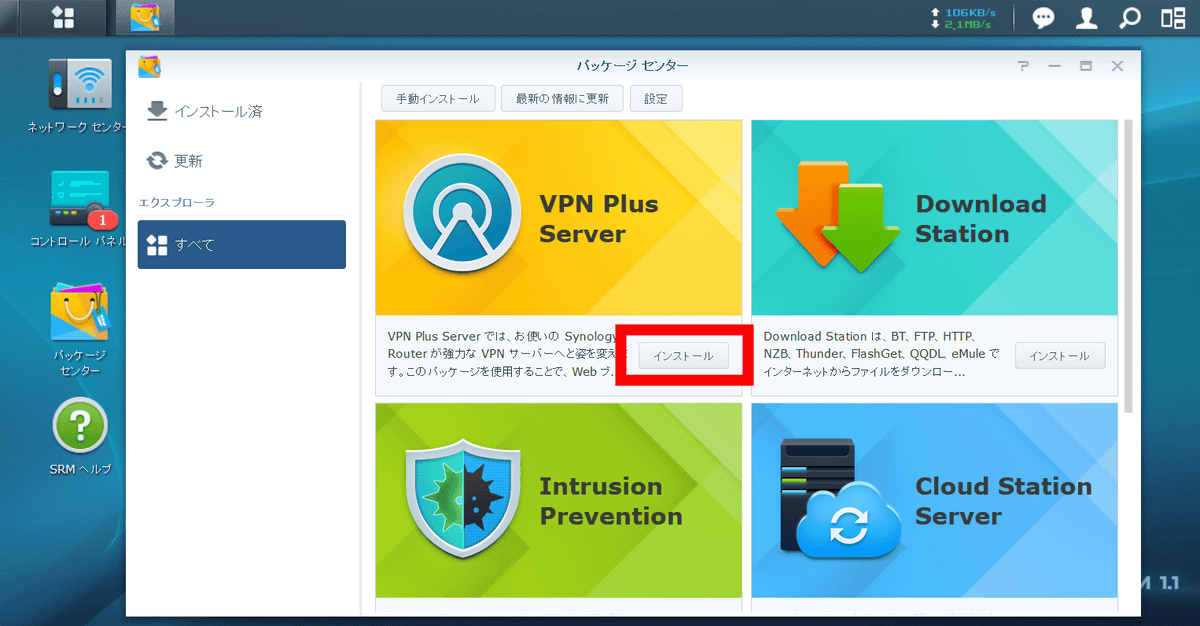Image resolution: width=1200 pixels, height=626 pixels.
Task: Open VPN Plus Server title text
Action: click(599, 219)
